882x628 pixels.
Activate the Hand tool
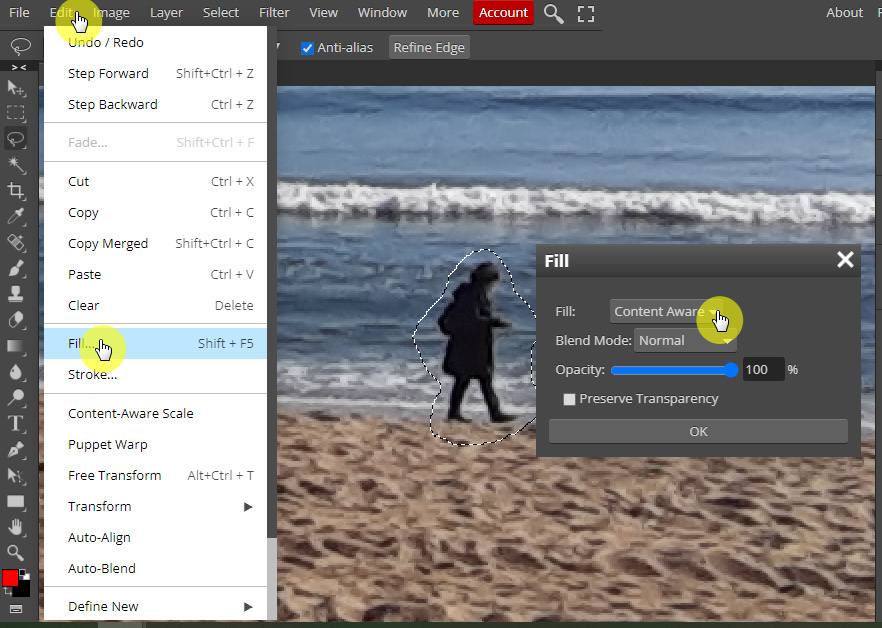point(16,527)
